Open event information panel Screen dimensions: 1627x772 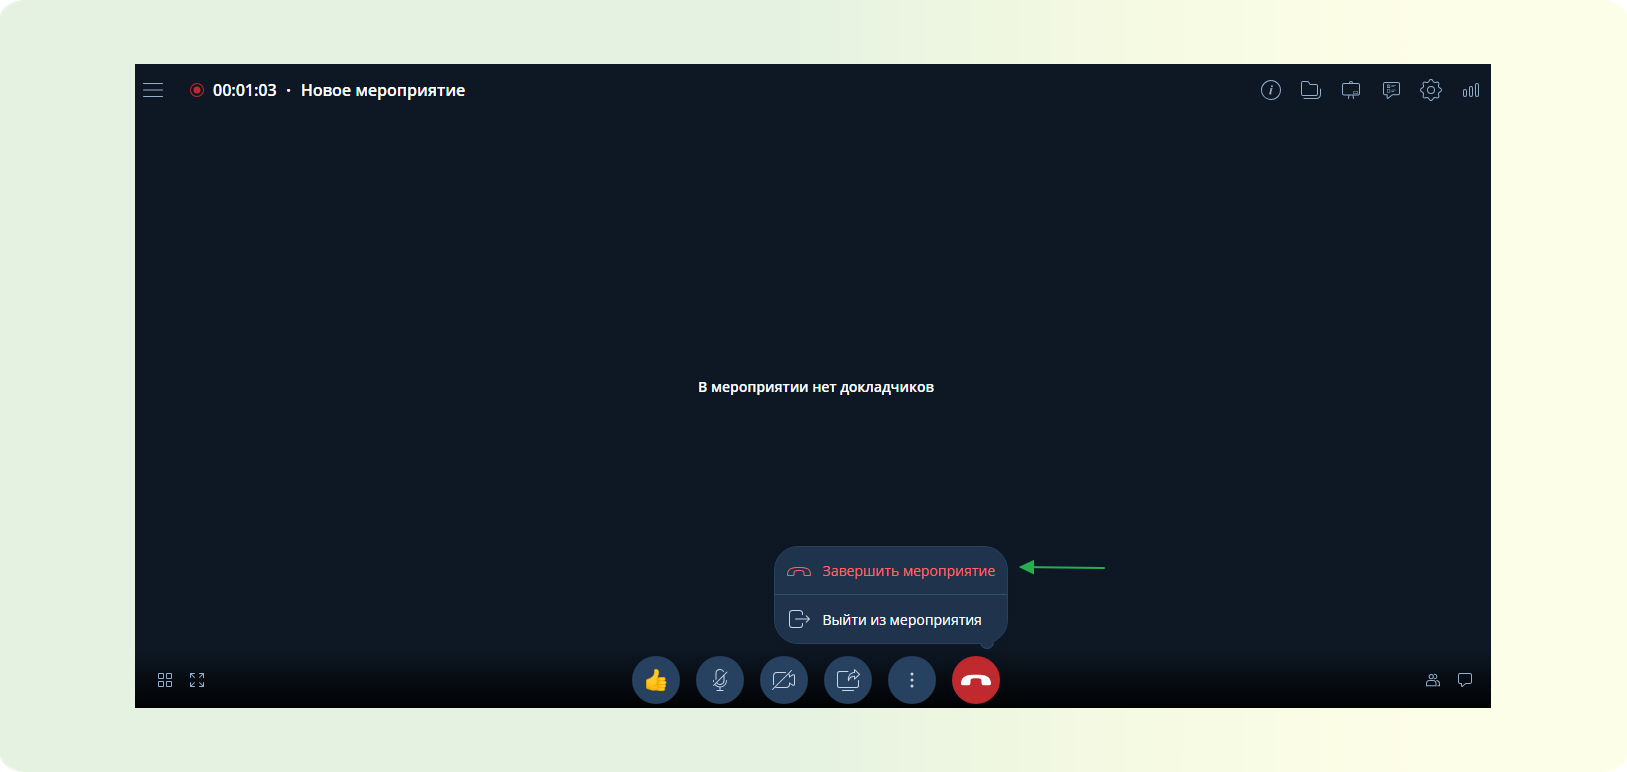(1271, 90)
